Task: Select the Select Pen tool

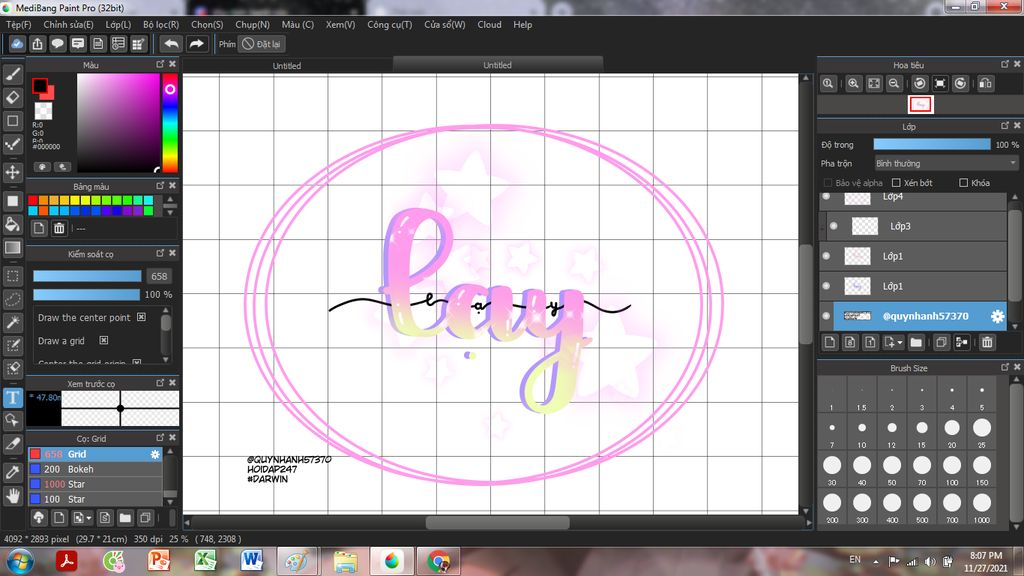Action: pyautogui.click(x=12, y=345)
